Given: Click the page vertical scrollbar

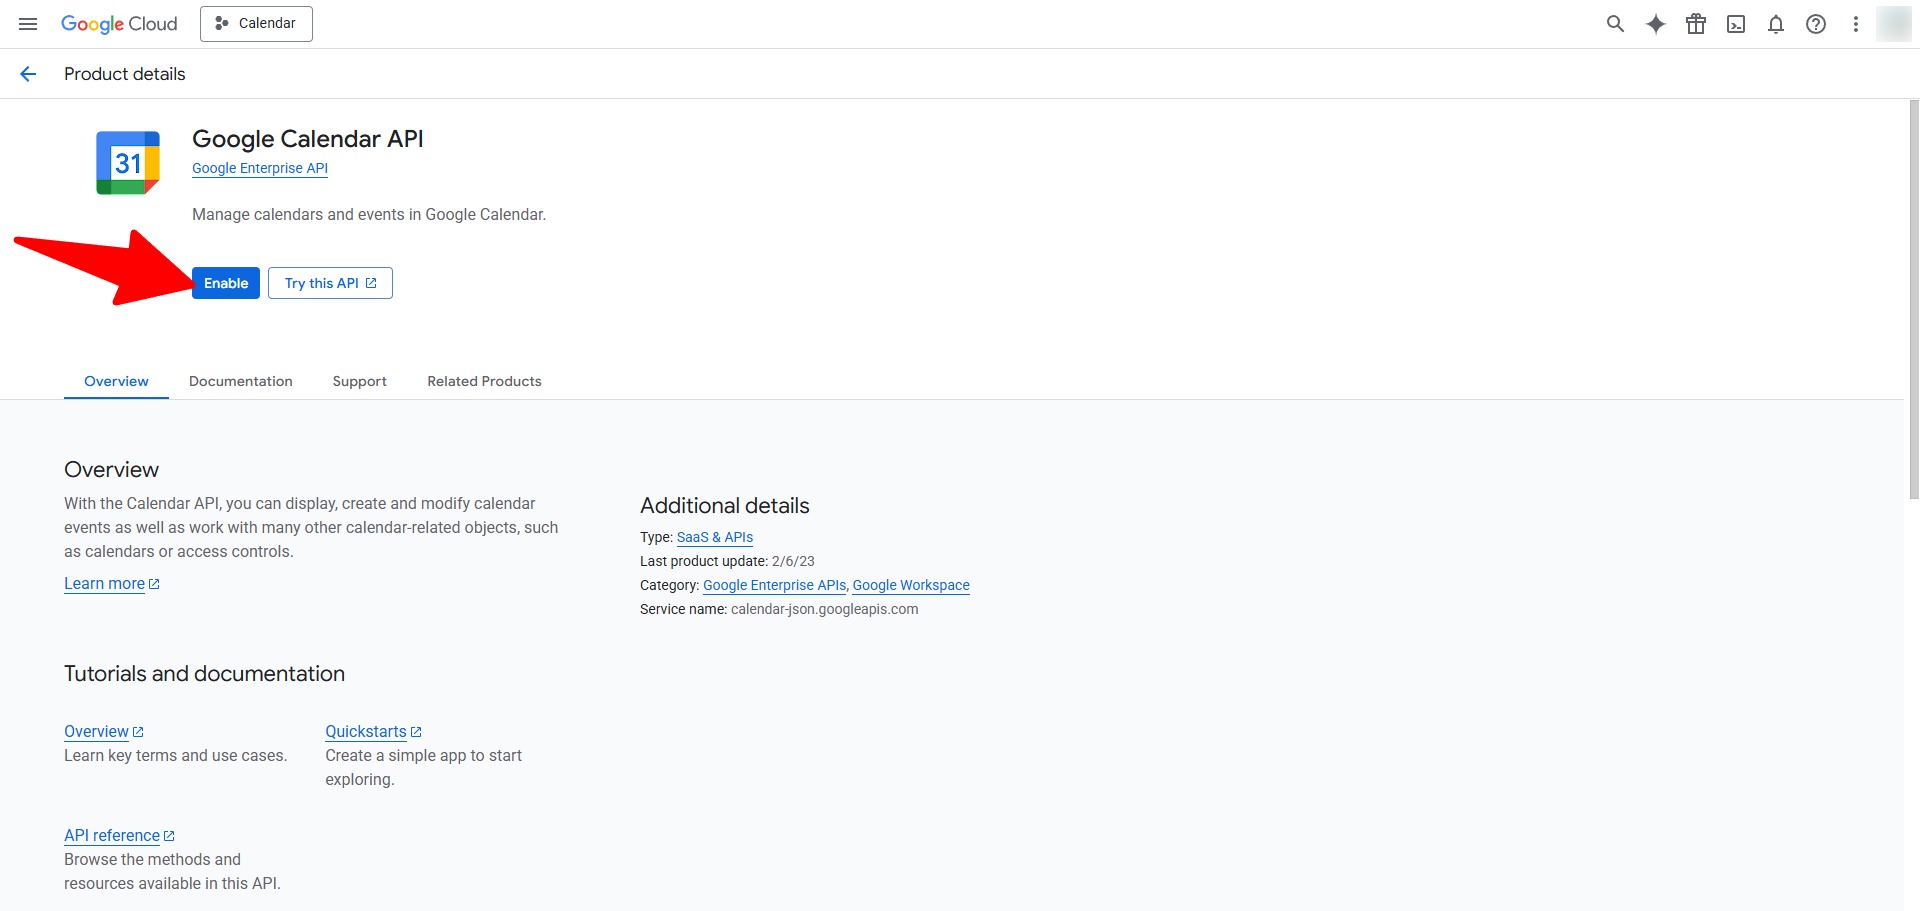Looking at the screenshot, I should pyautogui.click(x=1914, y=300).
